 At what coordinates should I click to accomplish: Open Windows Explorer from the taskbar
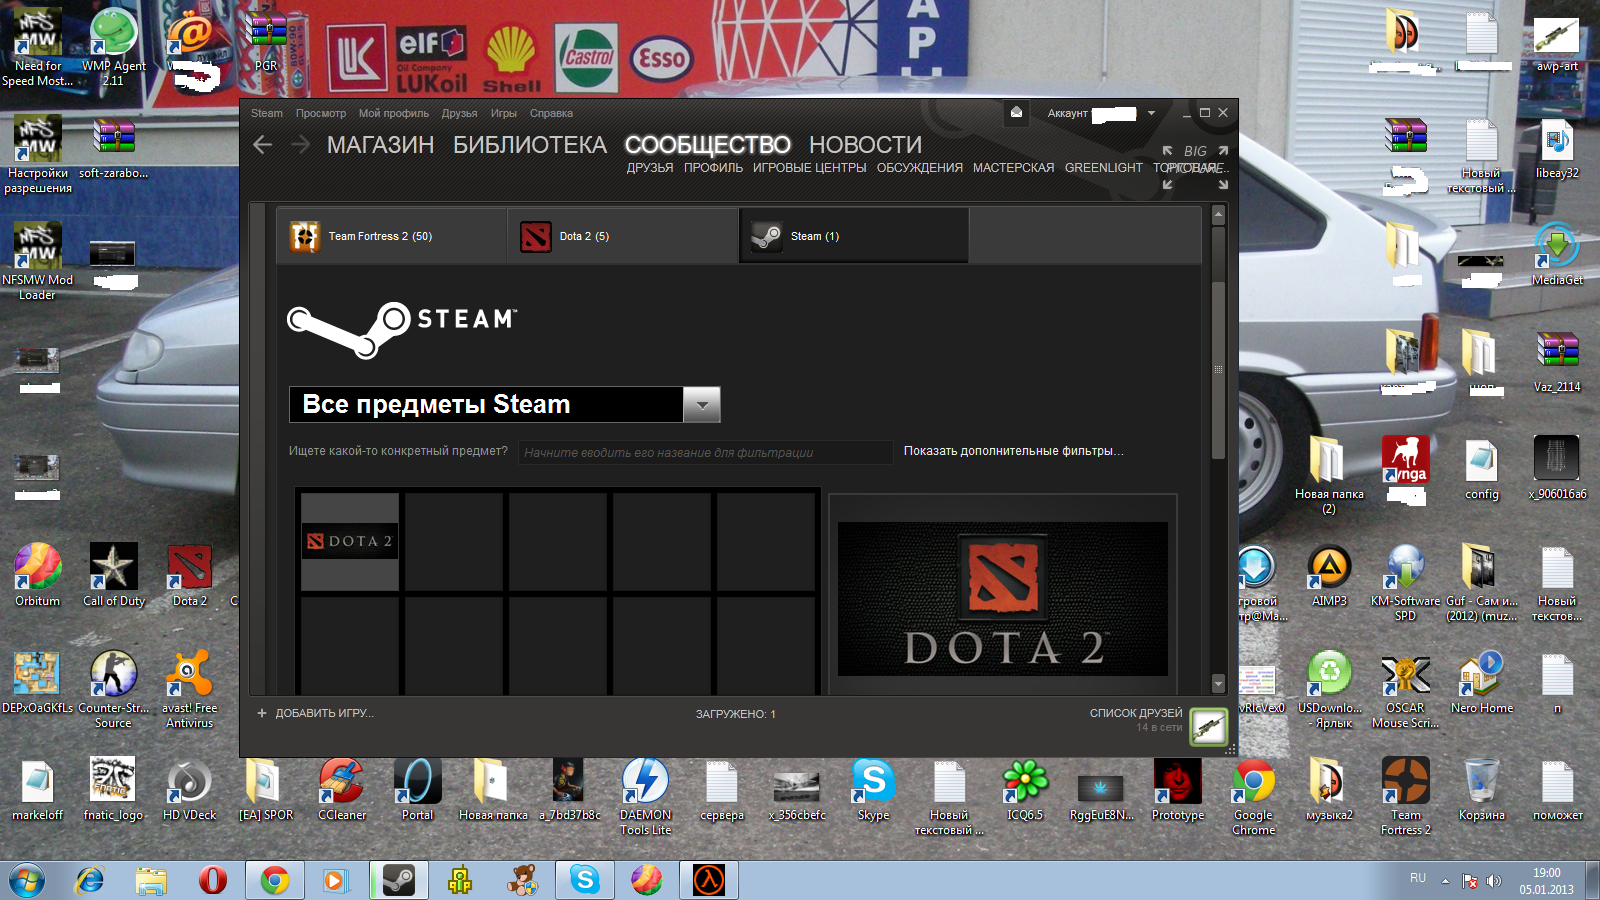(151, 880)
